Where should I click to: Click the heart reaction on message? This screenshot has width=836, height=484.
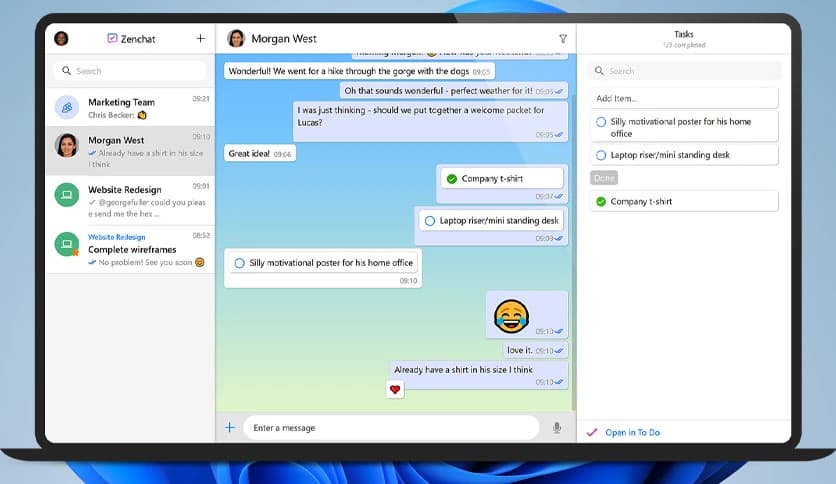coord(395,389)
